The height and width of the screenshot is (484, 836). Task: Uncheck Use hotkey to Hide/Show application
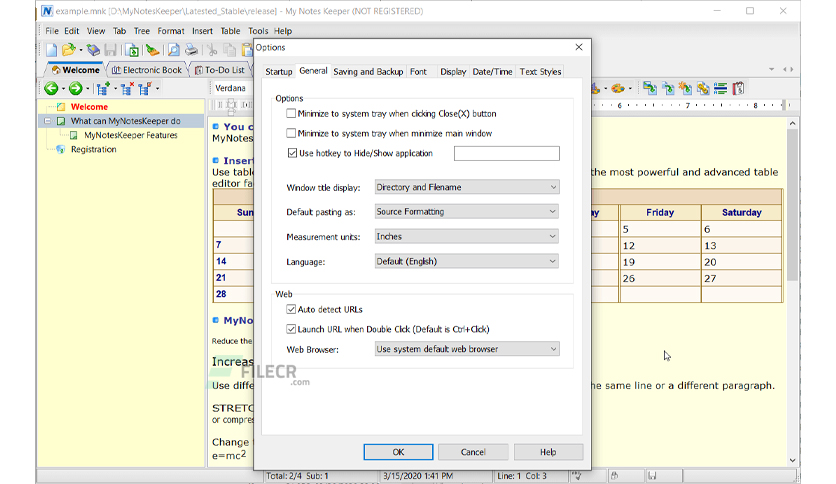[292, 153]
